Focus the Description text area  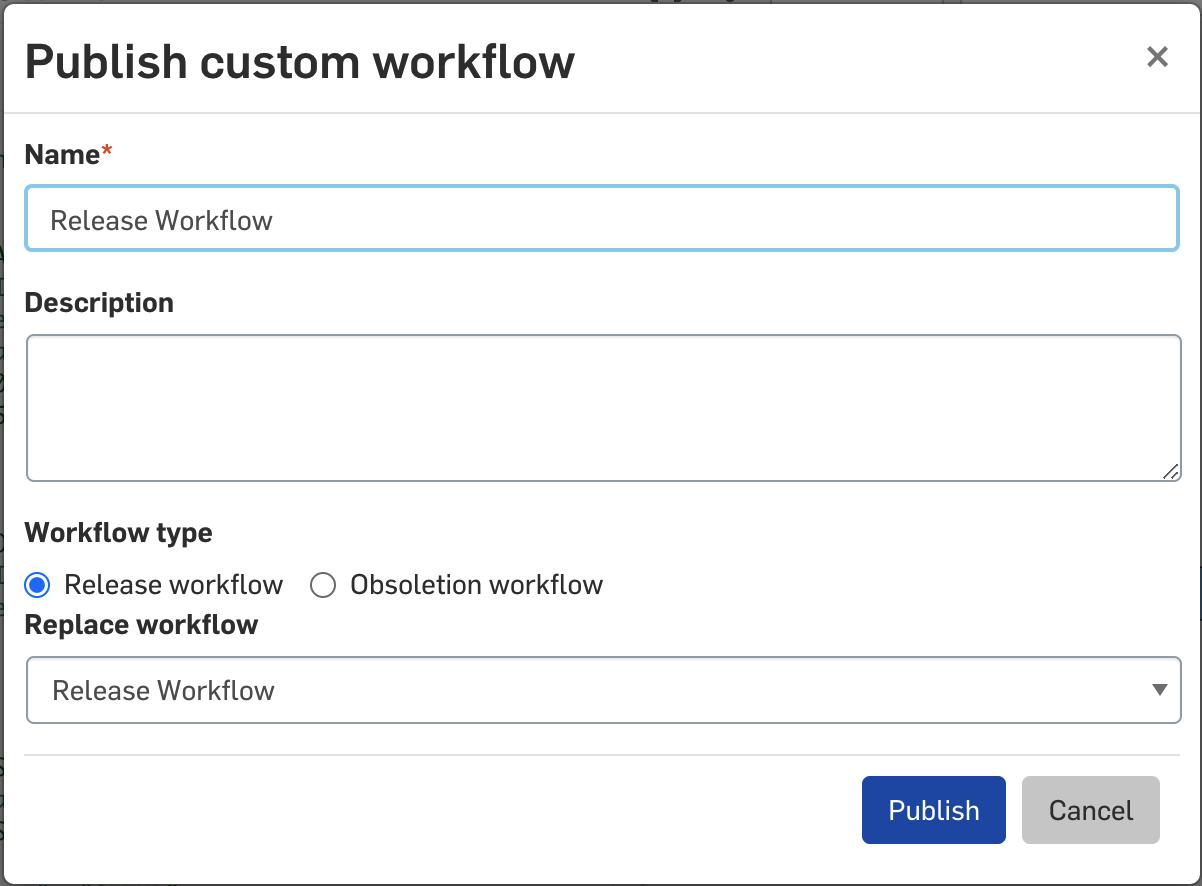[x=602, y=408]
